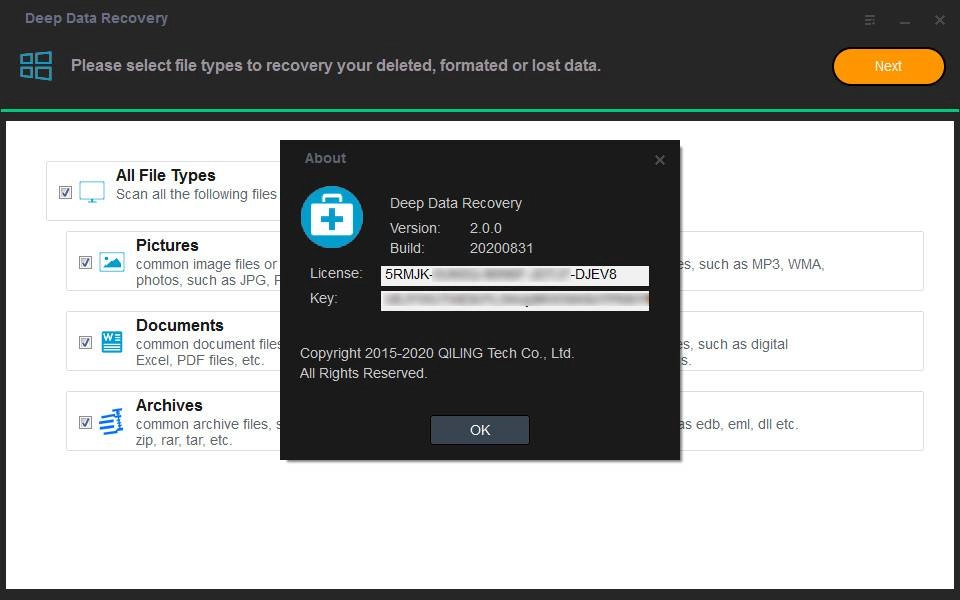Click the 'Please select file types' instruction text
The width and height of the screenshot is (960, 600).
(336, 66)
